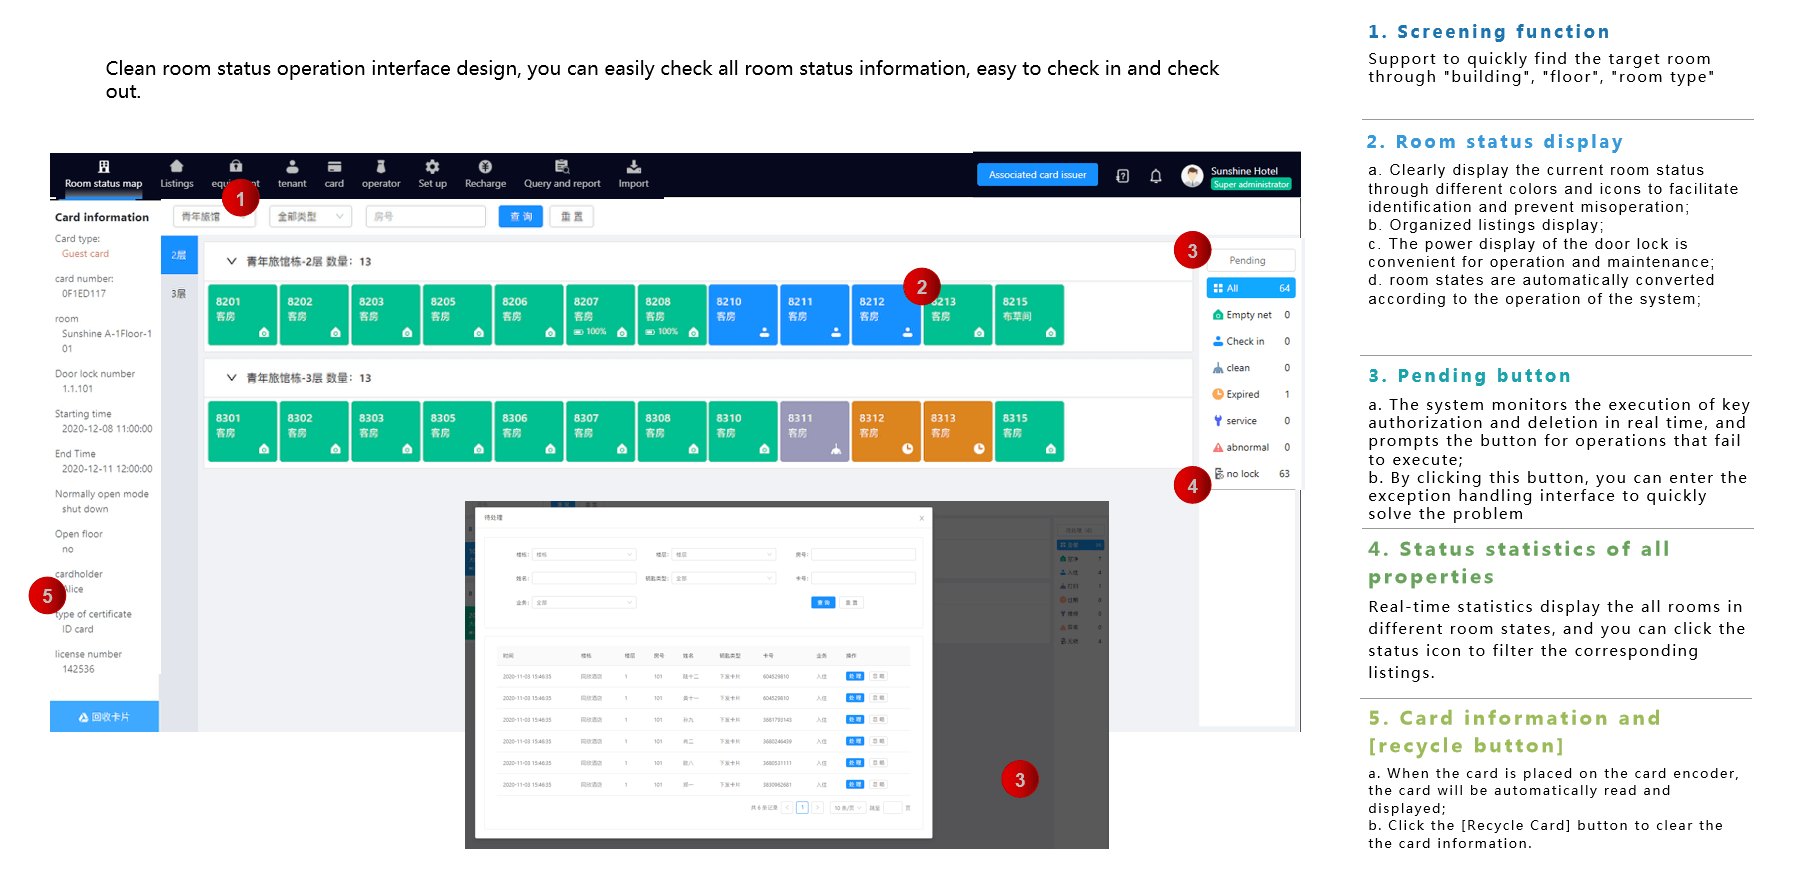Open the 全部类型 room type dropdown
The width and height of the screenshot is (1800, 872).
coord(311,216)
